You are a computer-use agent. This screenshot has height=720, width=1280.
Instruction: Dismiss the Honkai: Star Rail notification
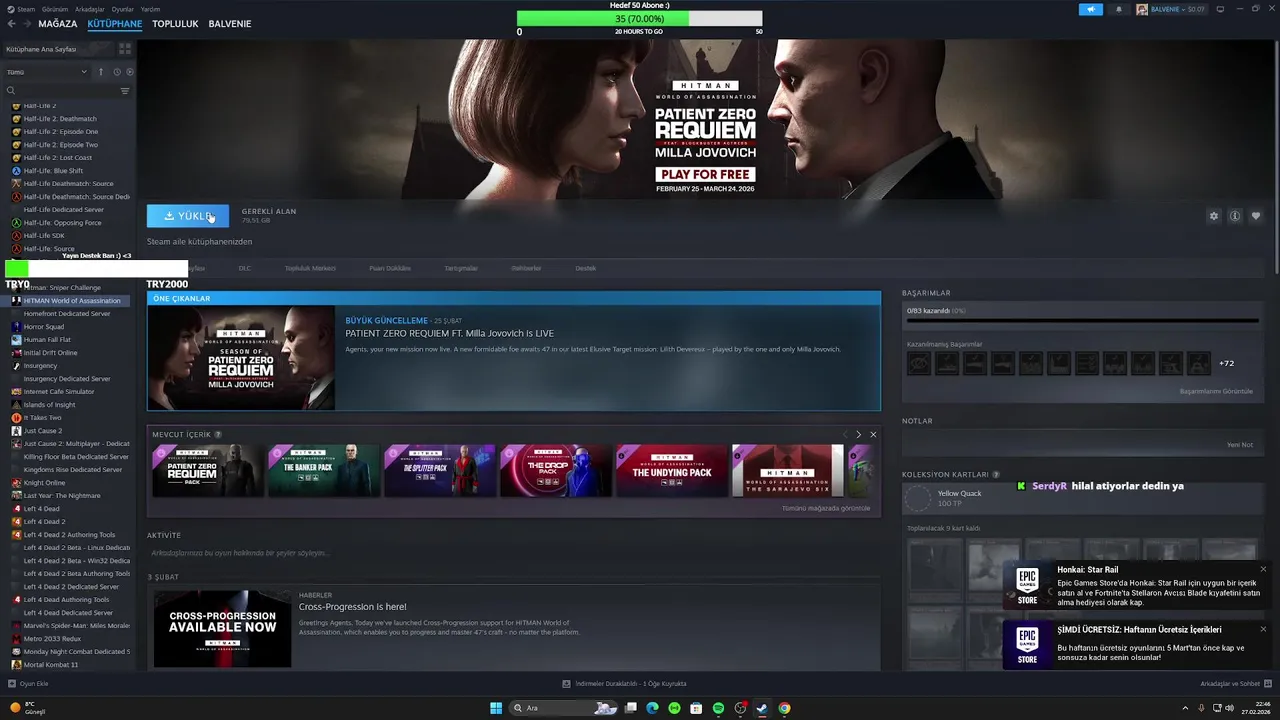(x=1263, y=569)
